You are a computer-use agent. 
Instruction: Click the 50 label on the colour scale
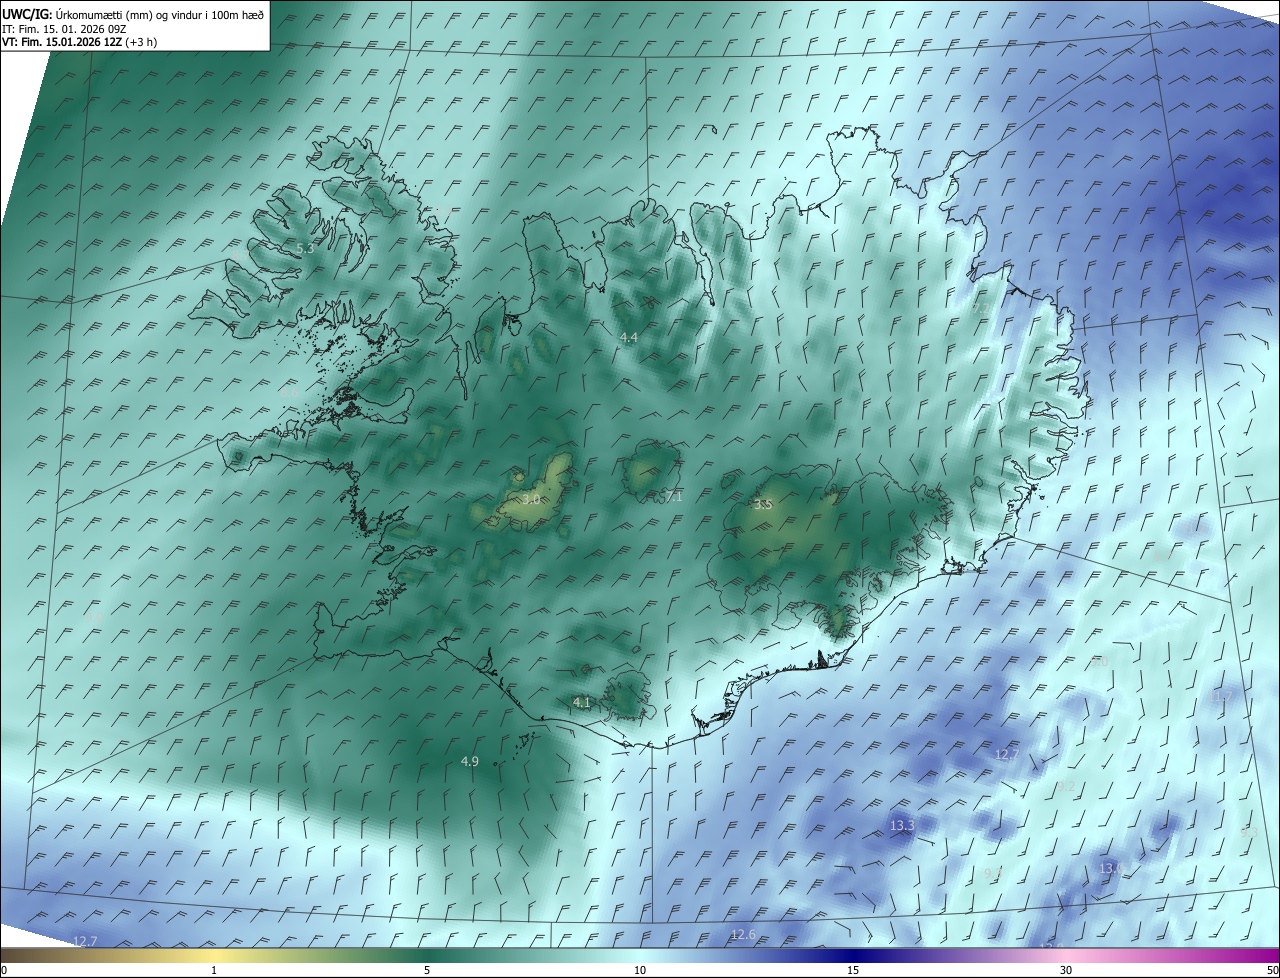coord(1272,970)
